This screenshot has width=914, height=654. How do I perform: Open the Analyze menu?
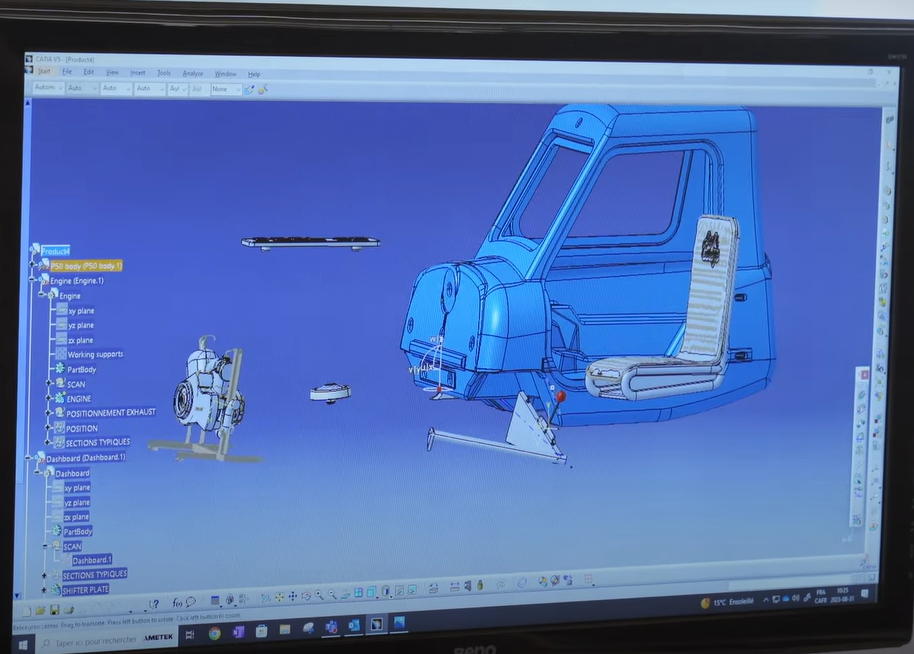click(x=193, y=74)
